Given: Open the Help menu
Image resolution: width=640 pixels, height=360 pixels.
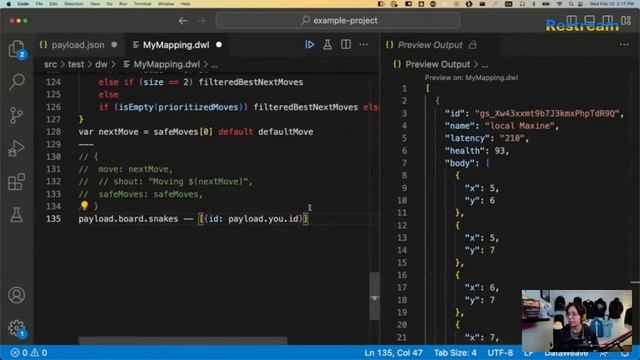Looking at the screenshot, I should (185, 4).
